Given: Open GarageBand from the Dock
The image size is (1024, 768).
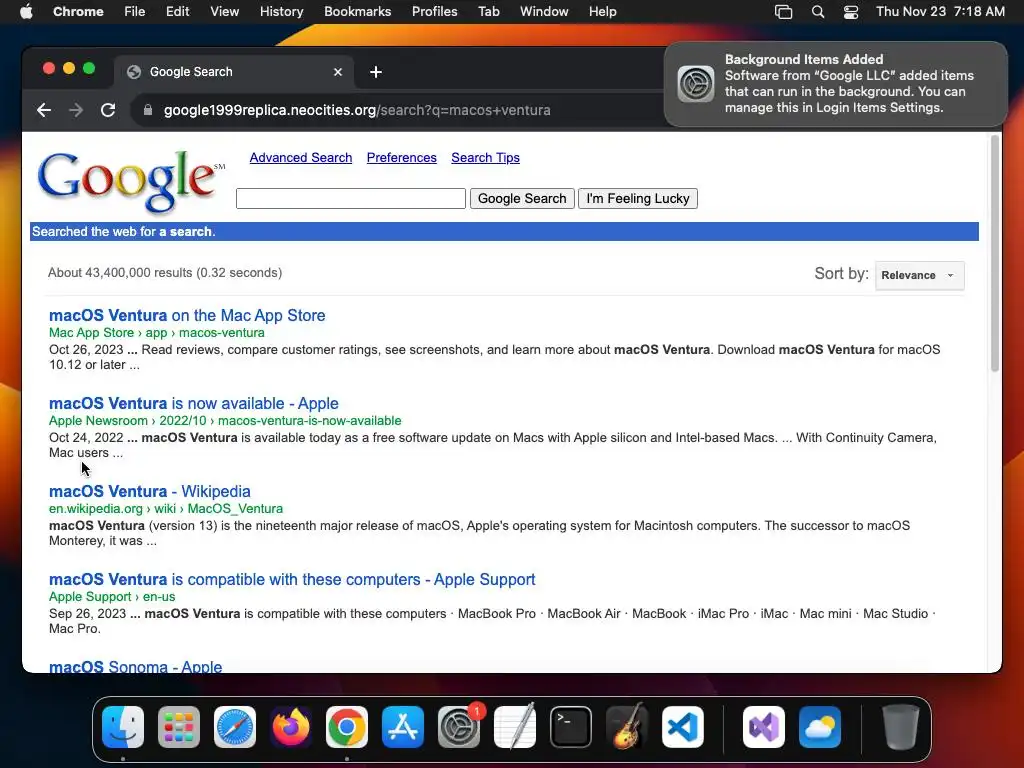Looking at the screenshot, I should pos(627,727).
